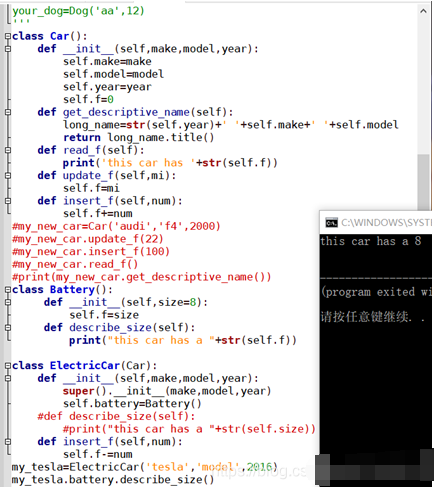Collapse Car's __init__ method fold
The image size is (434, 487).
[x=8, y=49]
